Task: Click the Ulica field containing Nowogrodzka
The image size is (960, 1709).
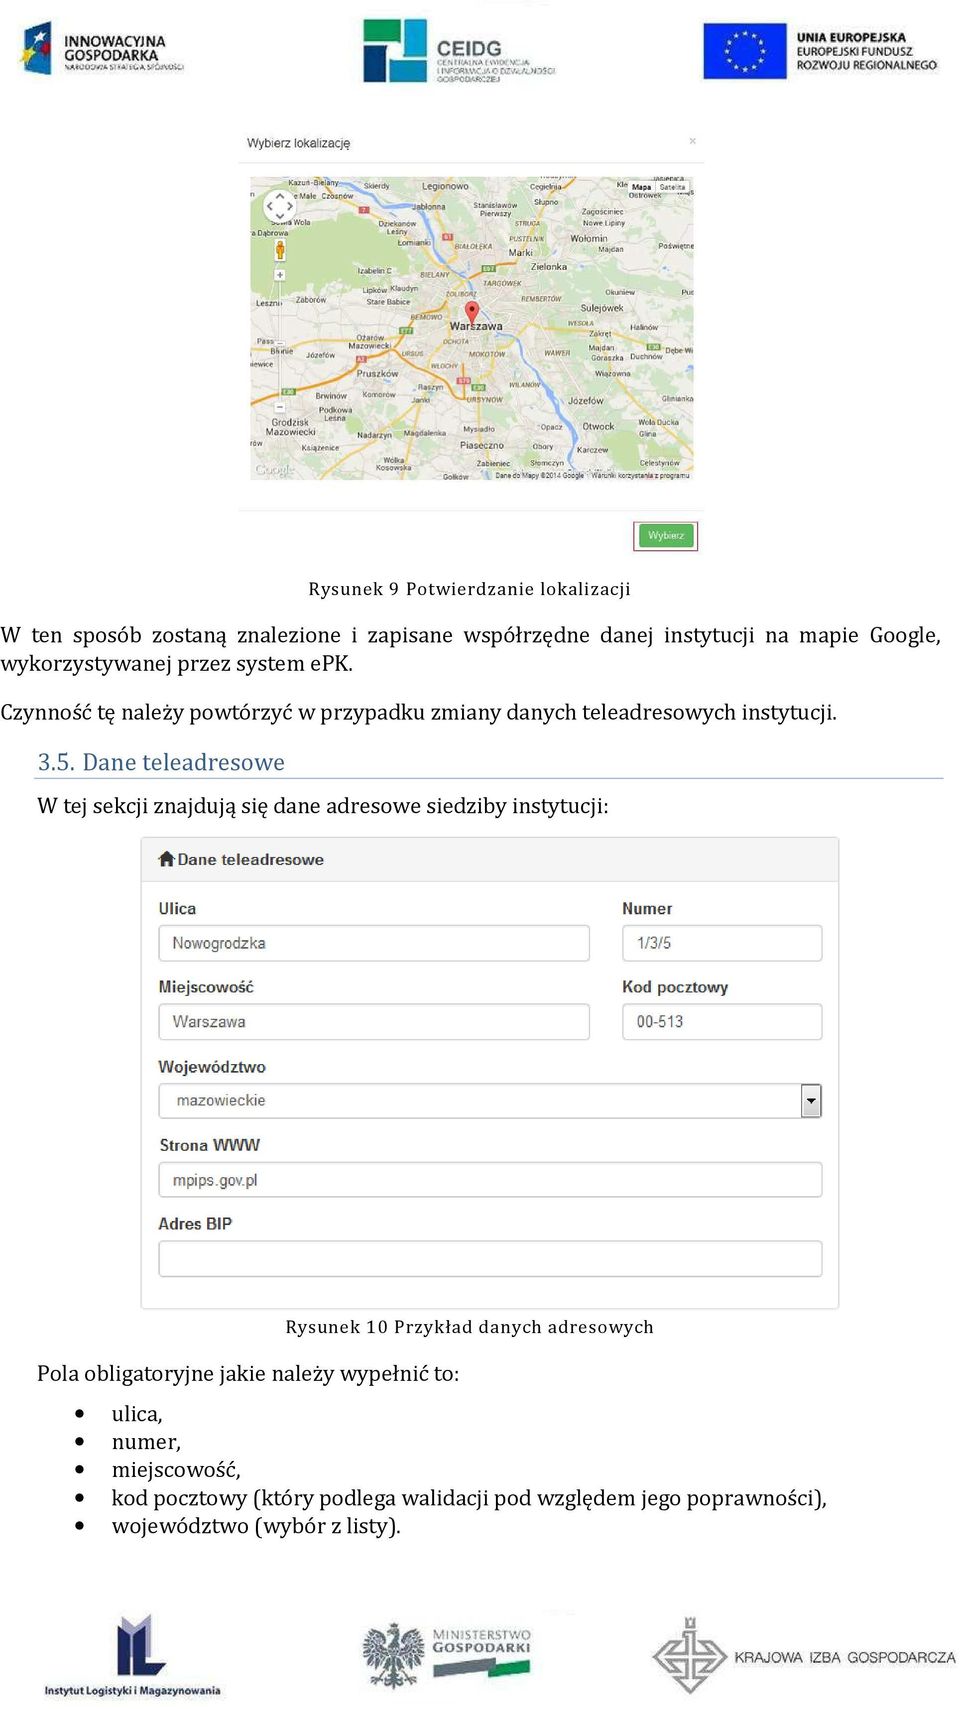Action: point(374,943)
